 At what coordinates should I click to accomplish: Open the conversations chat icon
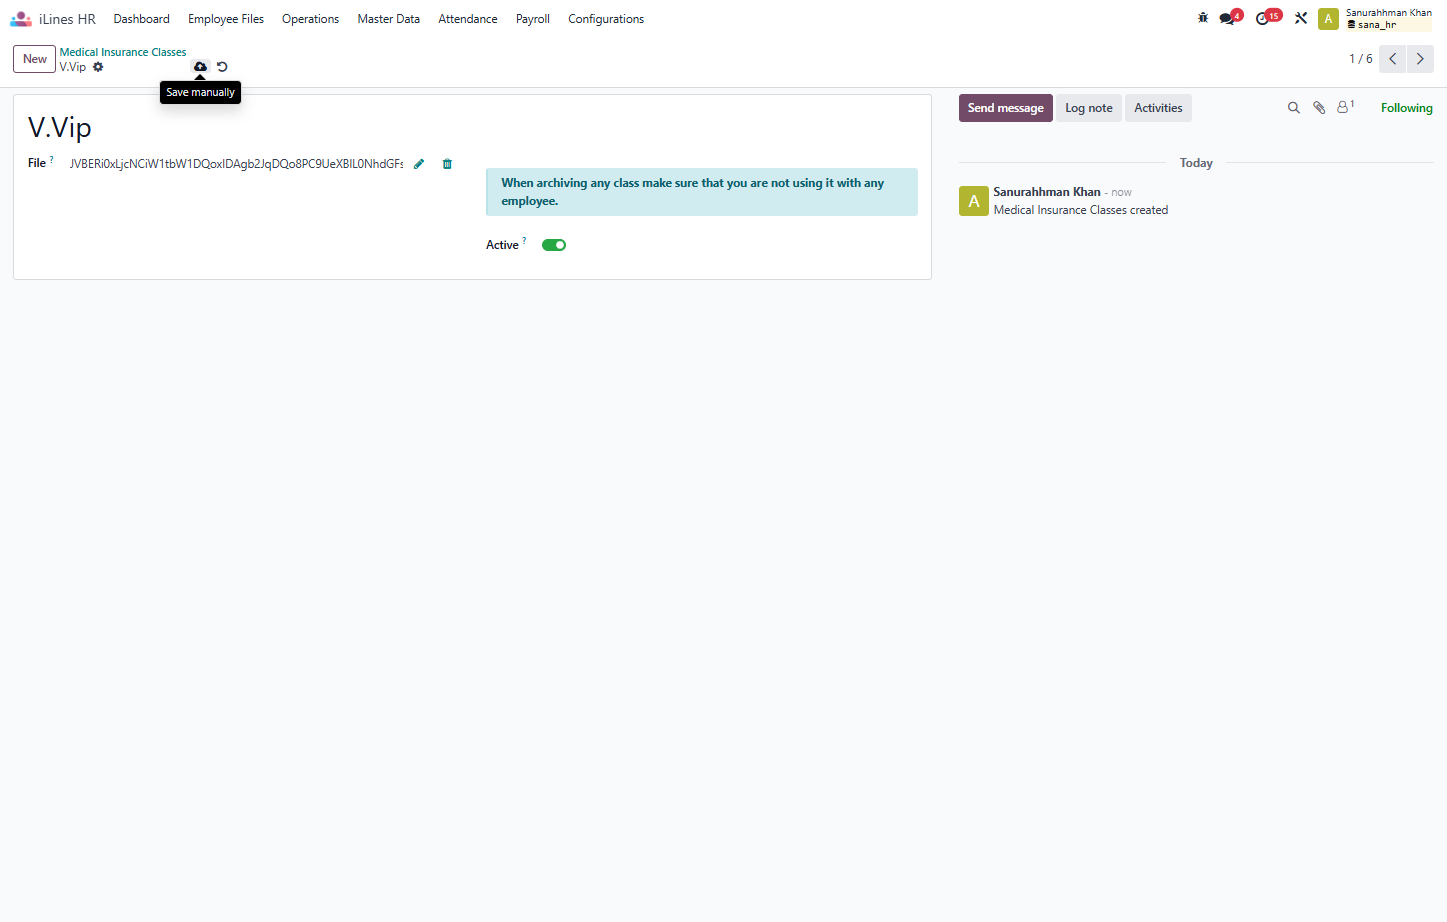(1228, 18)
